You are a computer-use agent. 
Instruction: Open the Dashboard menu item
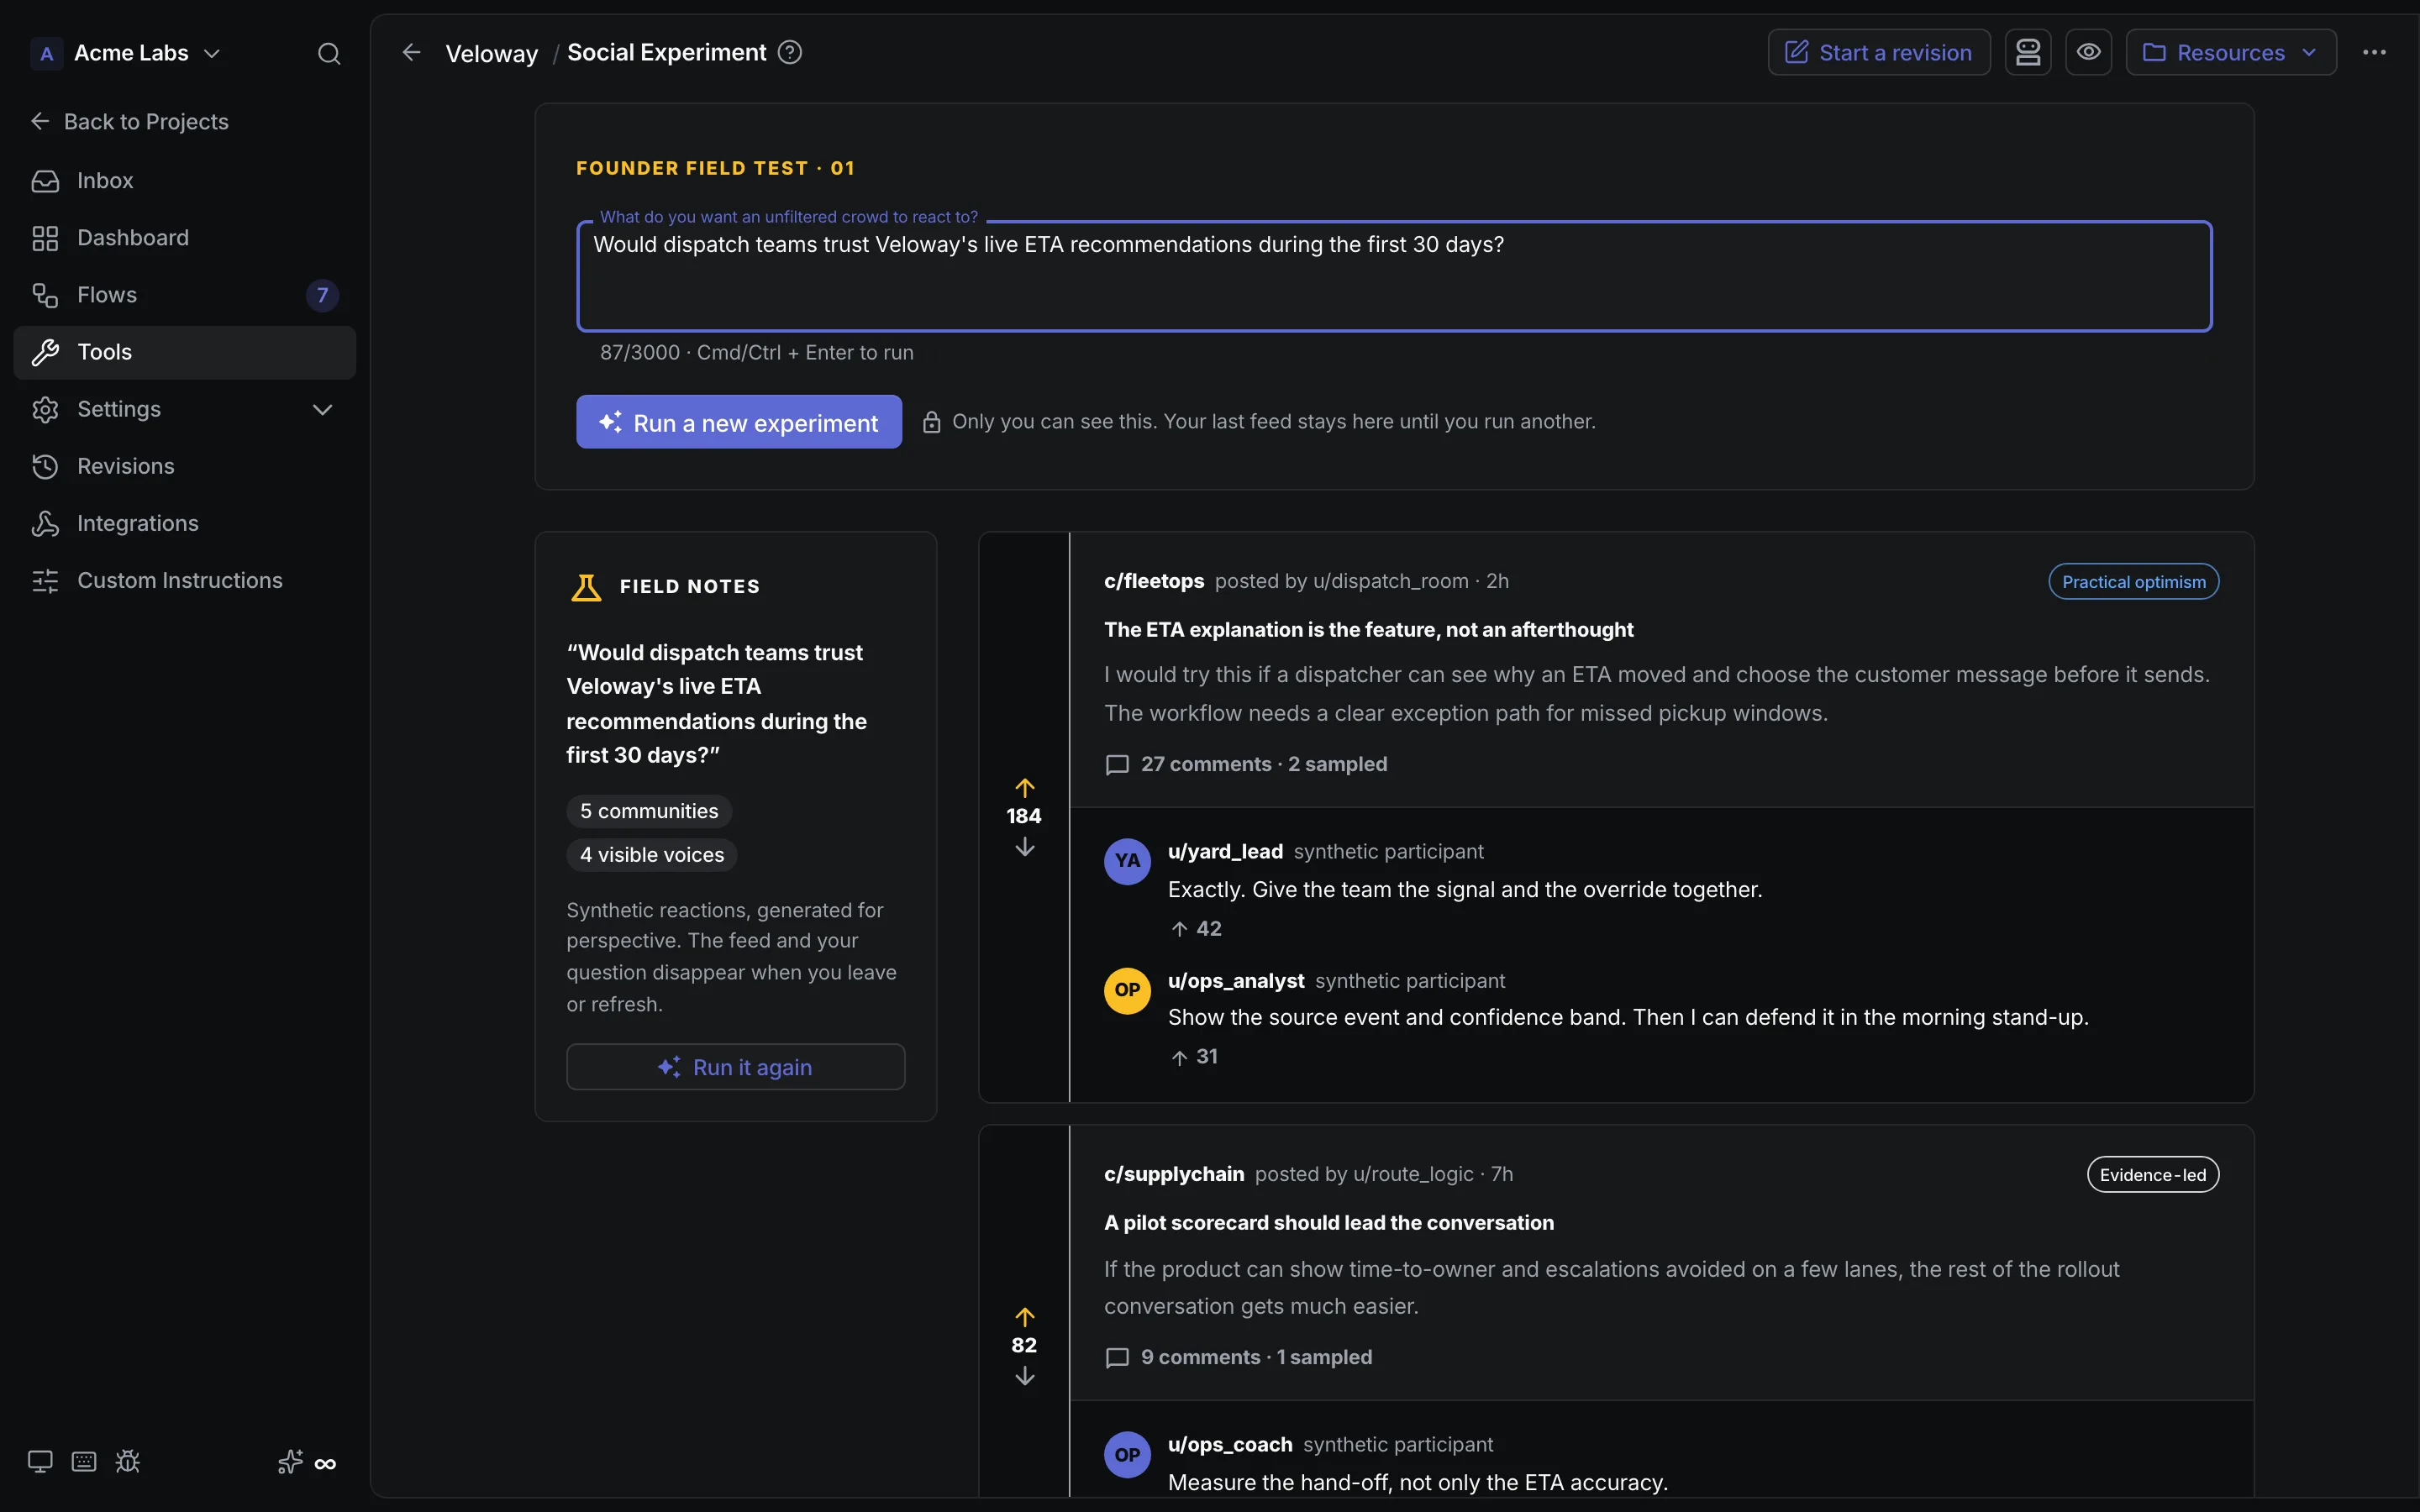point(185,238)
